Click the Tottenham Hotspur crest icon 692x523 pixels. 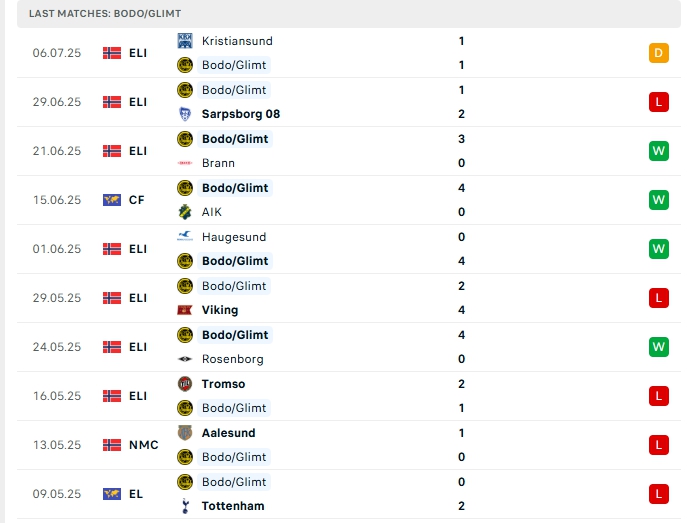185,506
